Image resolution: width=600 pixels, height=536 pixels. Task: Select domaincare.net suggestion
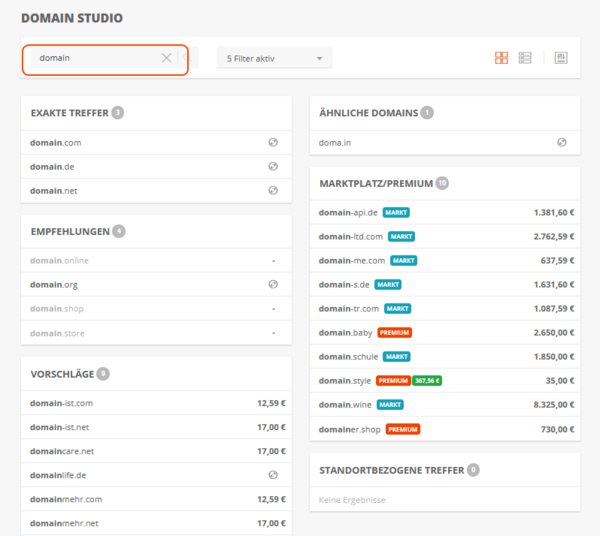pos(156,451)
